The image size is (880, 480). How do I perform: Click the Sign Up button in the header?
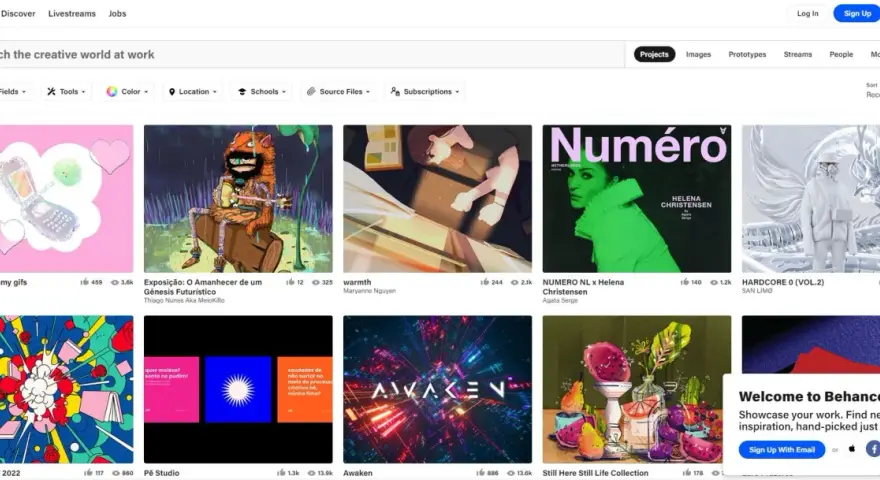(857, 13)
